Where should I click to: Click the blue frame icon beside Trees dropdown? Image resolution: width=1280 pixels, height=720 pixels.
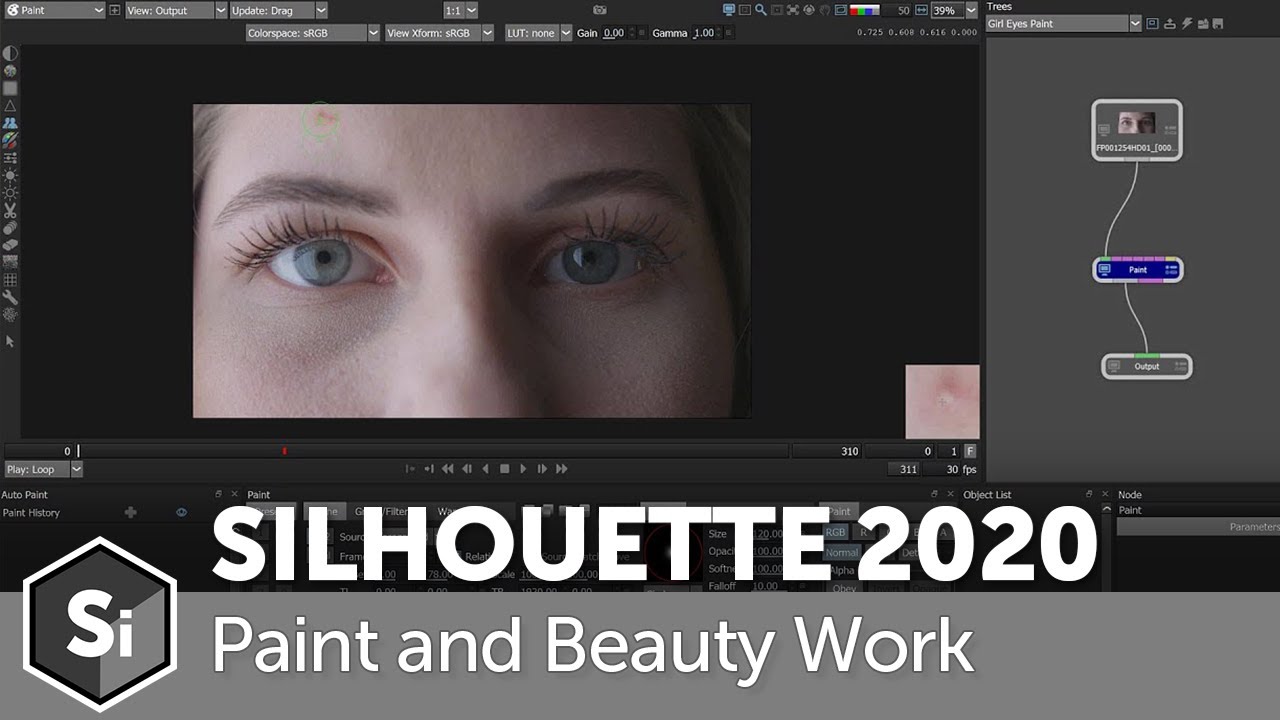point(1153,23)
